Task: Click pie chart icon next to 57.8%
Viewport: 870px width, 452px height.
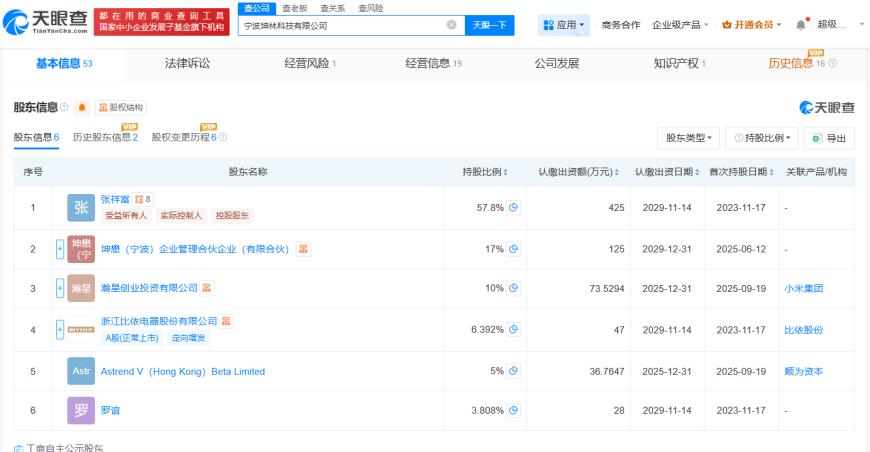Action: click(513, 207)
